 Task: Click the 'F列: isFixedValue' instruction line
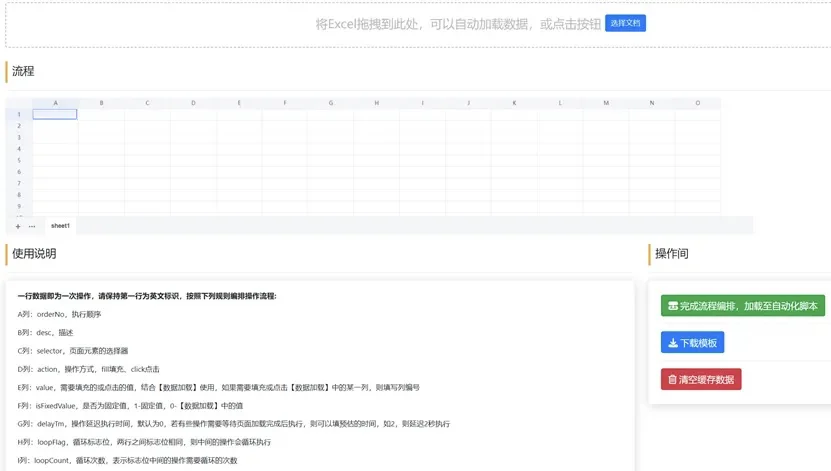click(x=130, y=406)
